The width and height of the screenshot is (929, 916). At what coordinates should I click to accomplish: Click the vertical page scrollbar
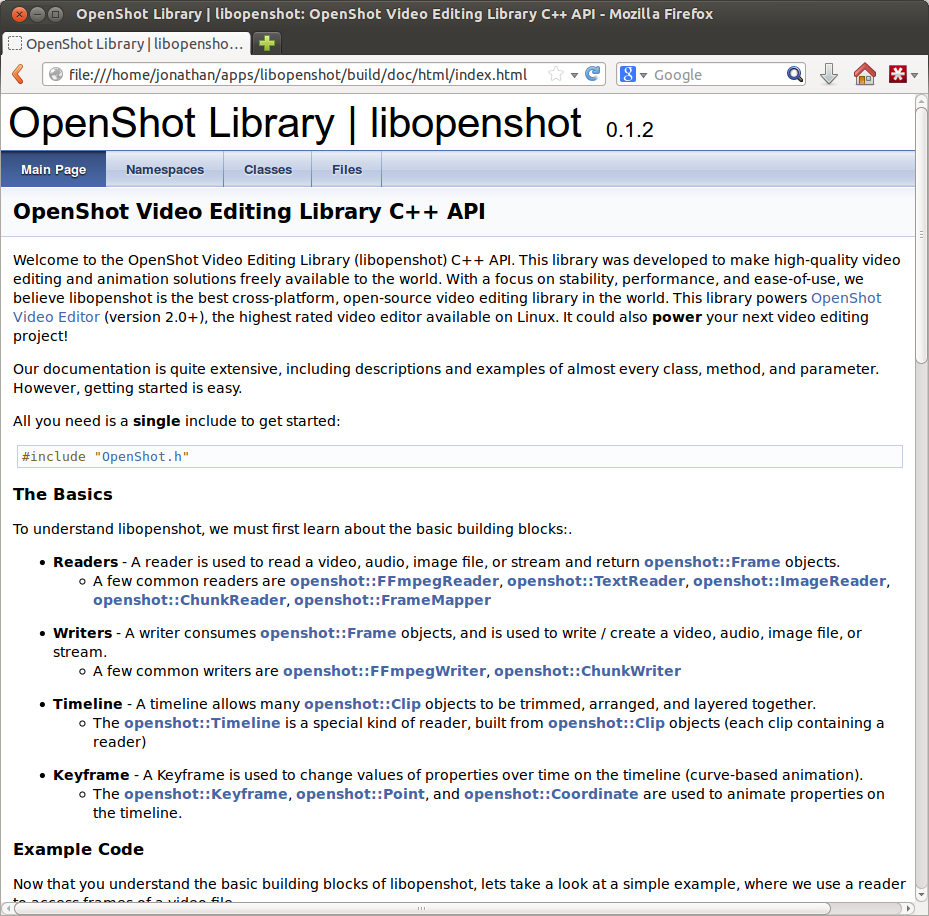pyautogui.click(x=921, y=230)
